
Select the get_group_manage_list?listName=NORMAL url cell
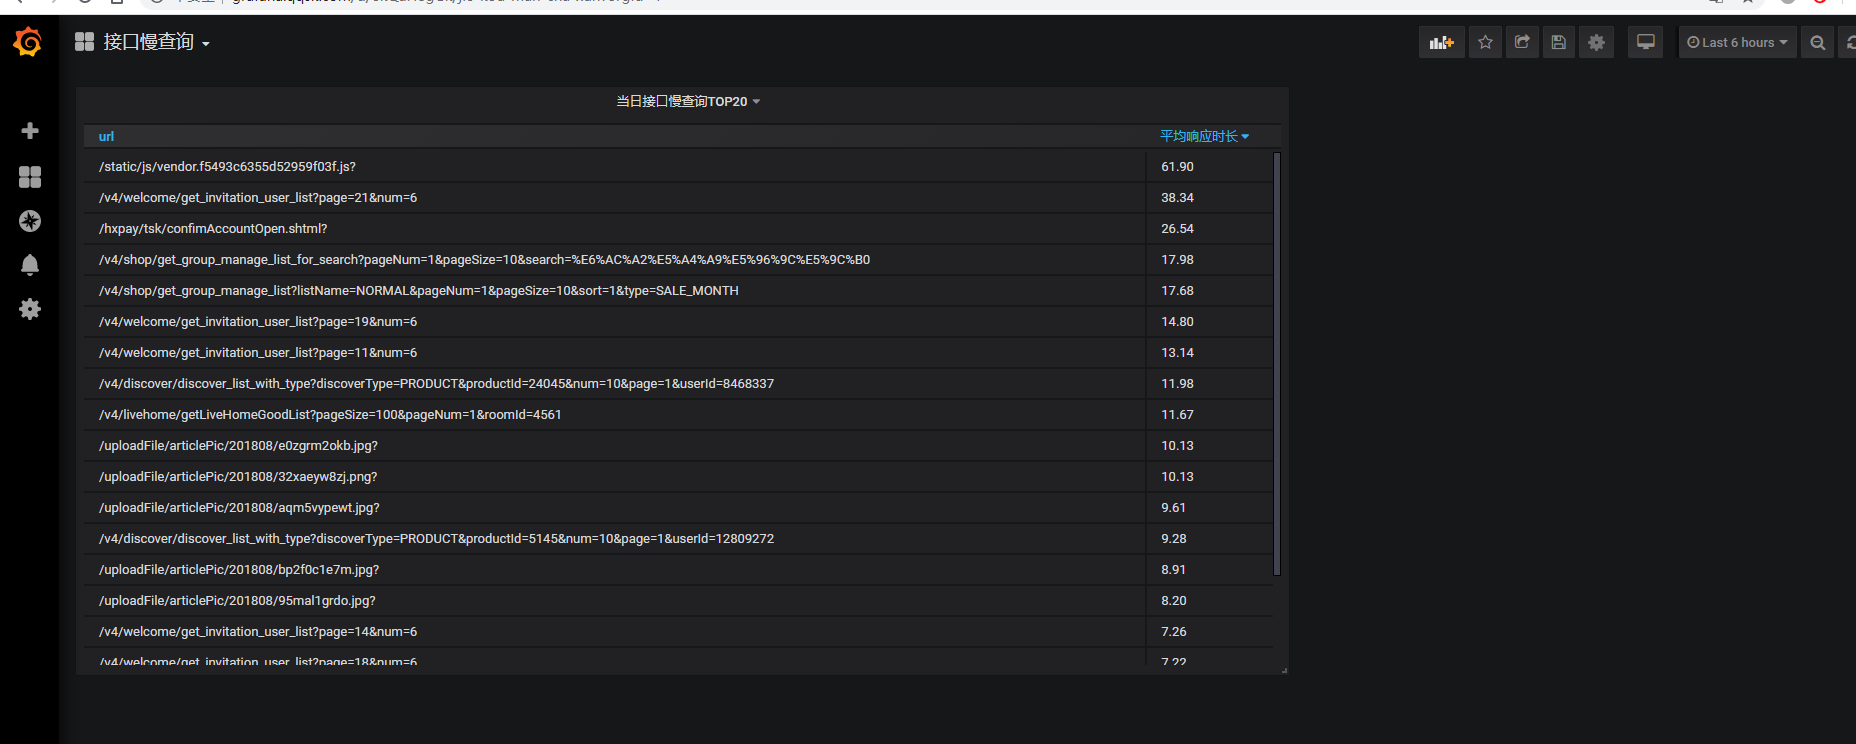[x=615, y=290]
